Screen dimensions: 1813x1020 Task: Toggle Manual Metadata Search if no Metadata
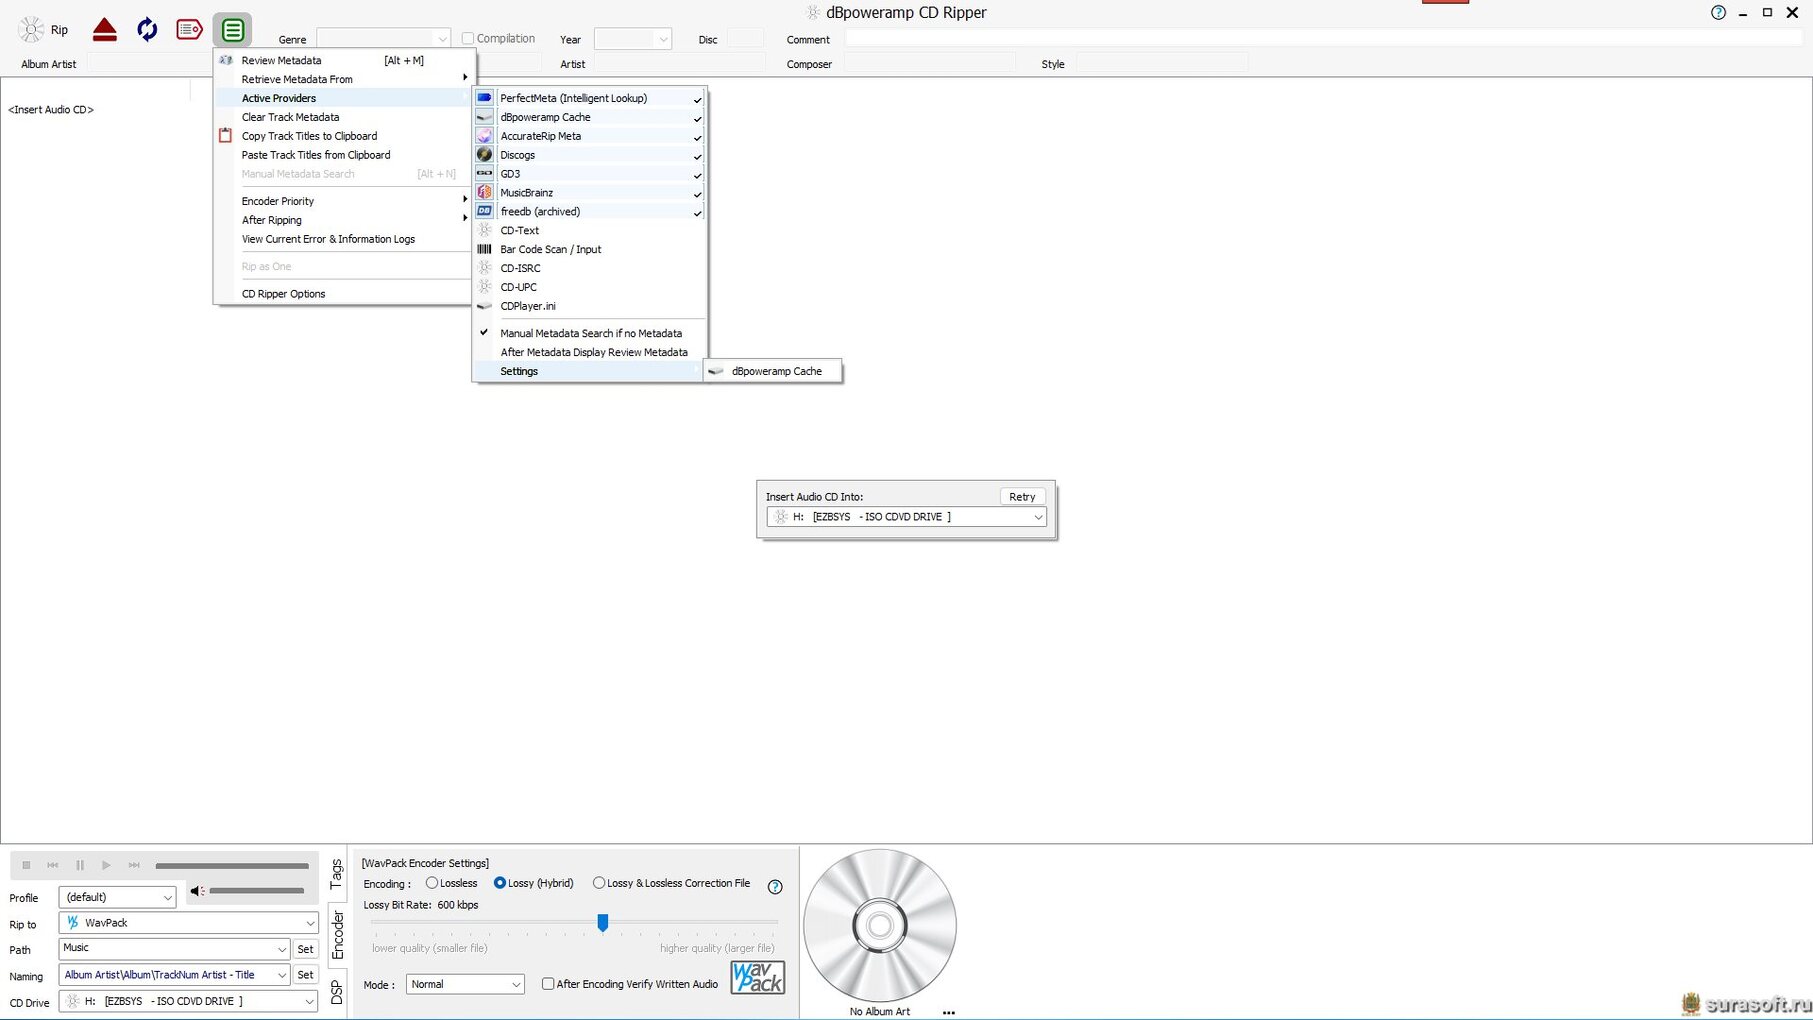tap(590, 333)
